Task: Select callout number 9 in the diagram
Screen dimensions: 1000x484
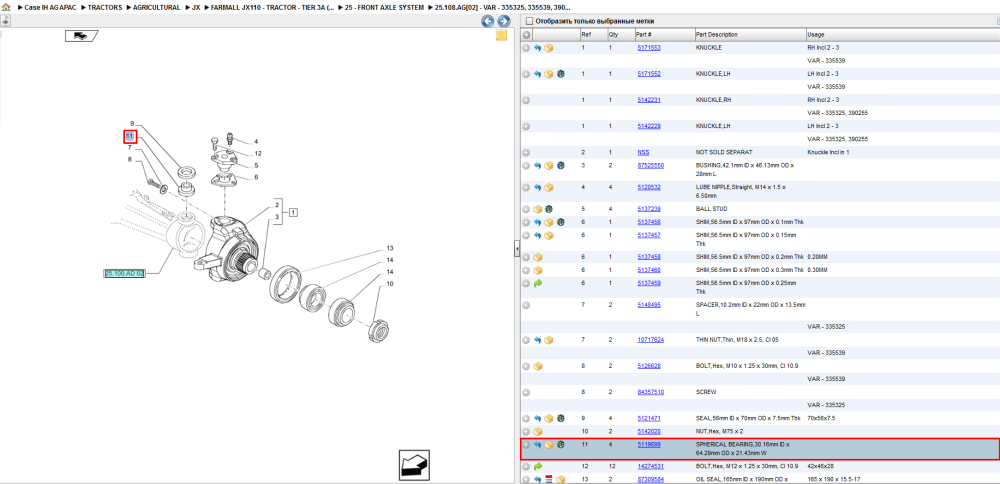Action: [x=132, y=124]
